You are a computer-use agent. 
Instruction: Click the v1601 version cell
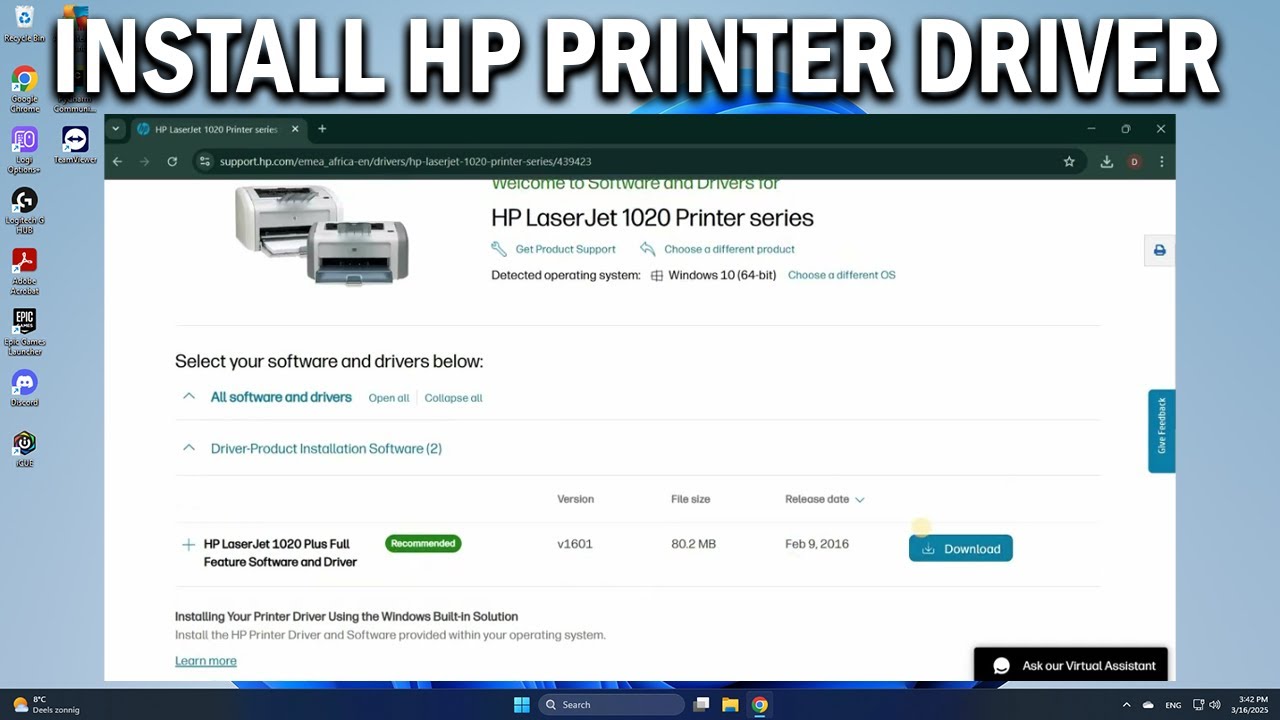pyautogui.click(x=575, y=544)
